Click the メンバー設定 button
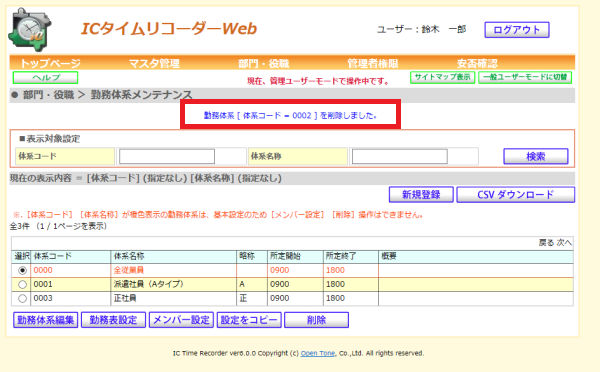The height and width of the screenshot is (372, 600). pyautogui.click(x=181, y=320)
